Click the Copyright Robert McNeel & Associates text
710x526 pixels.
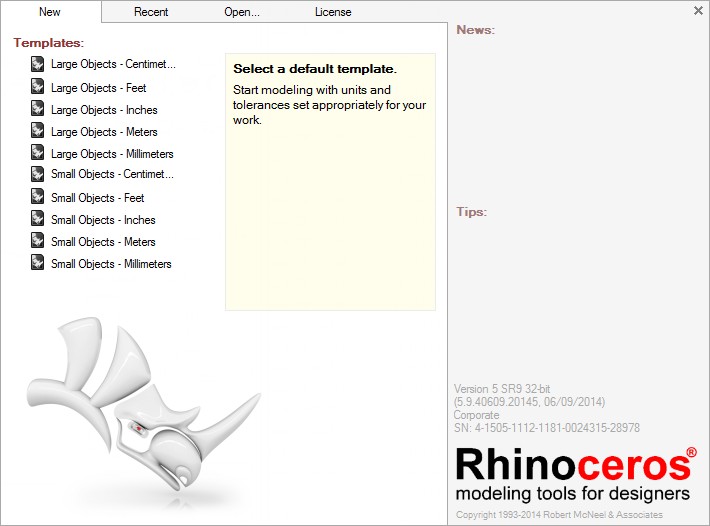click(559, 515)
